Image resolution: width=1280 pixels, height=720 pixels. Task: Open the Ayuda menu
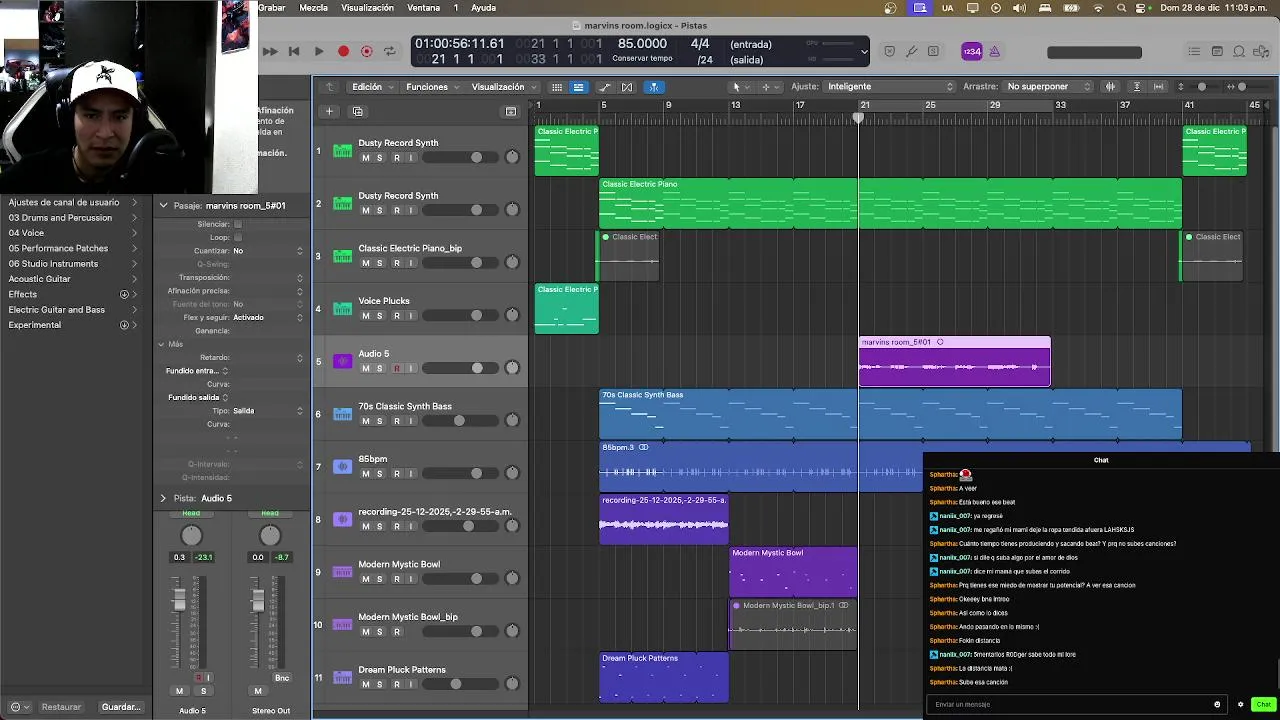click(x=483, y=8)
